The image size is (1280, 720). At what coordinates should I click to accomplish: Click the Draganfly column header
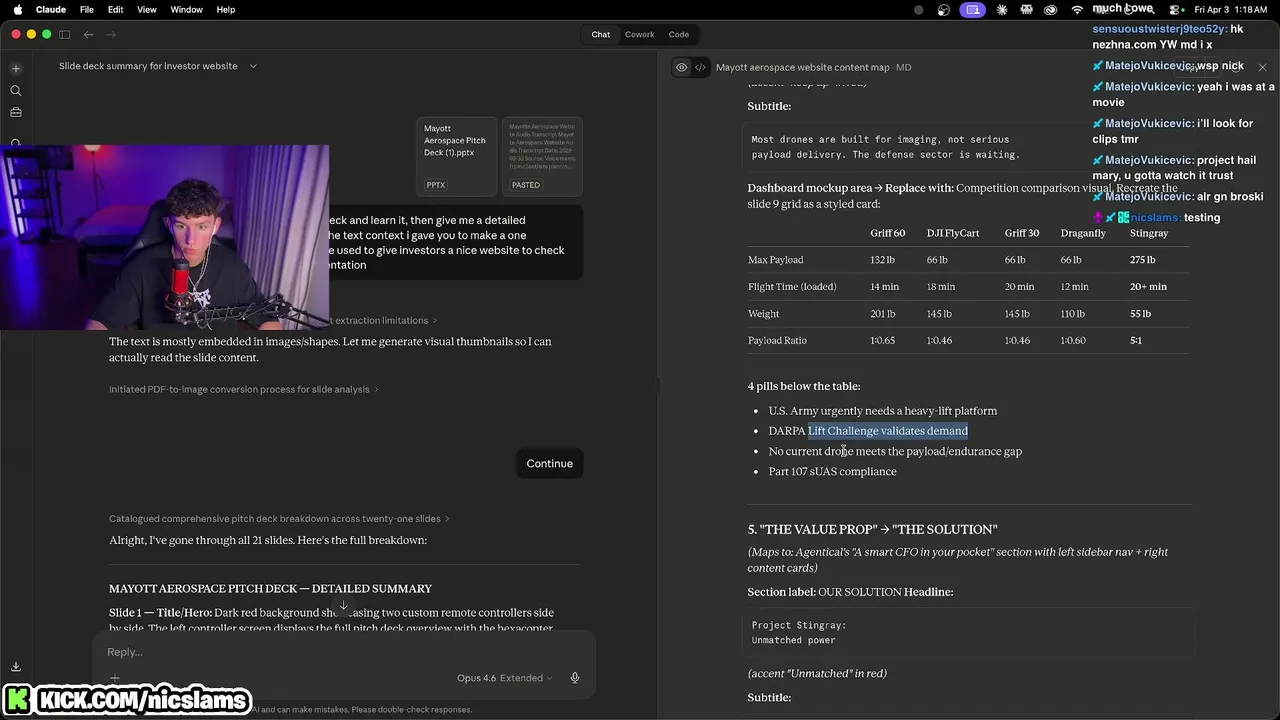[x=1083, y=233]
